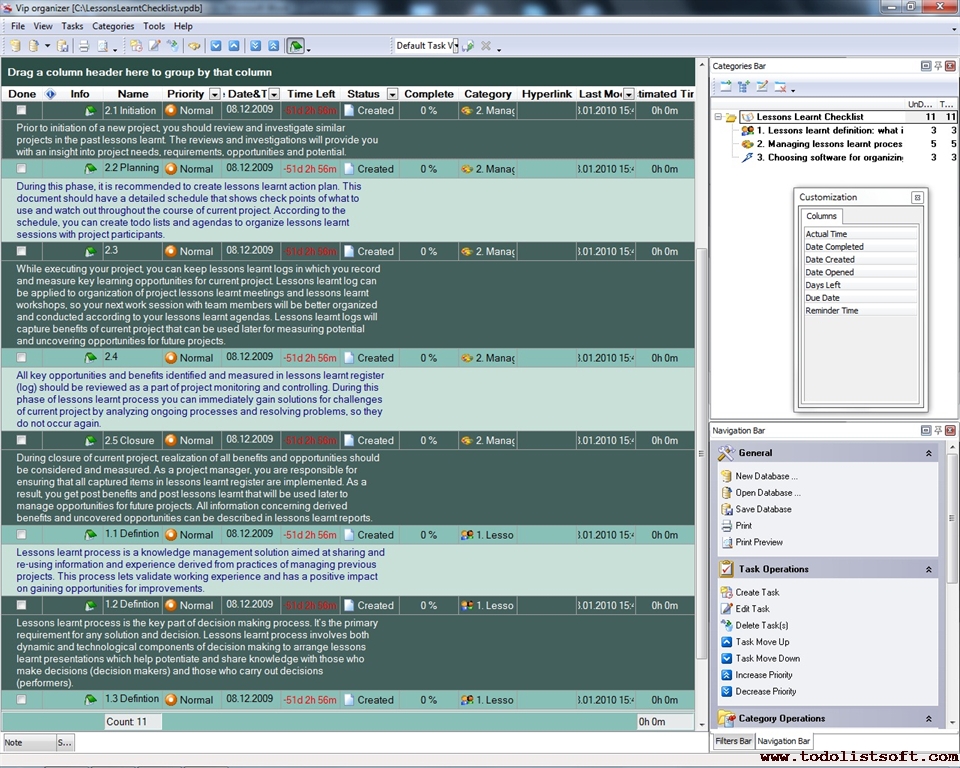960x768 pixels.
Task: Check the Done box for 2.1 Initiation
Action: click(21, 110)
